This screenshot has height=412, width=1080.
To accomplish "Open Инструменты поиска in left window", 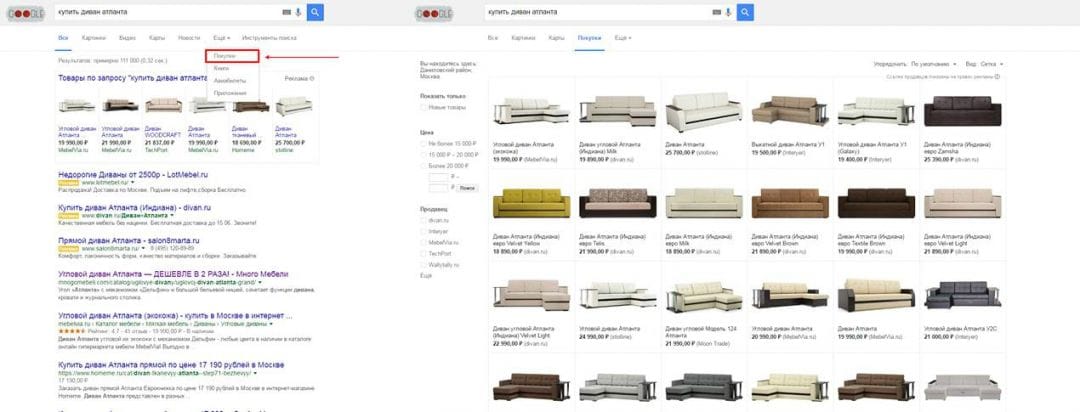I will [x=269, y=38].
